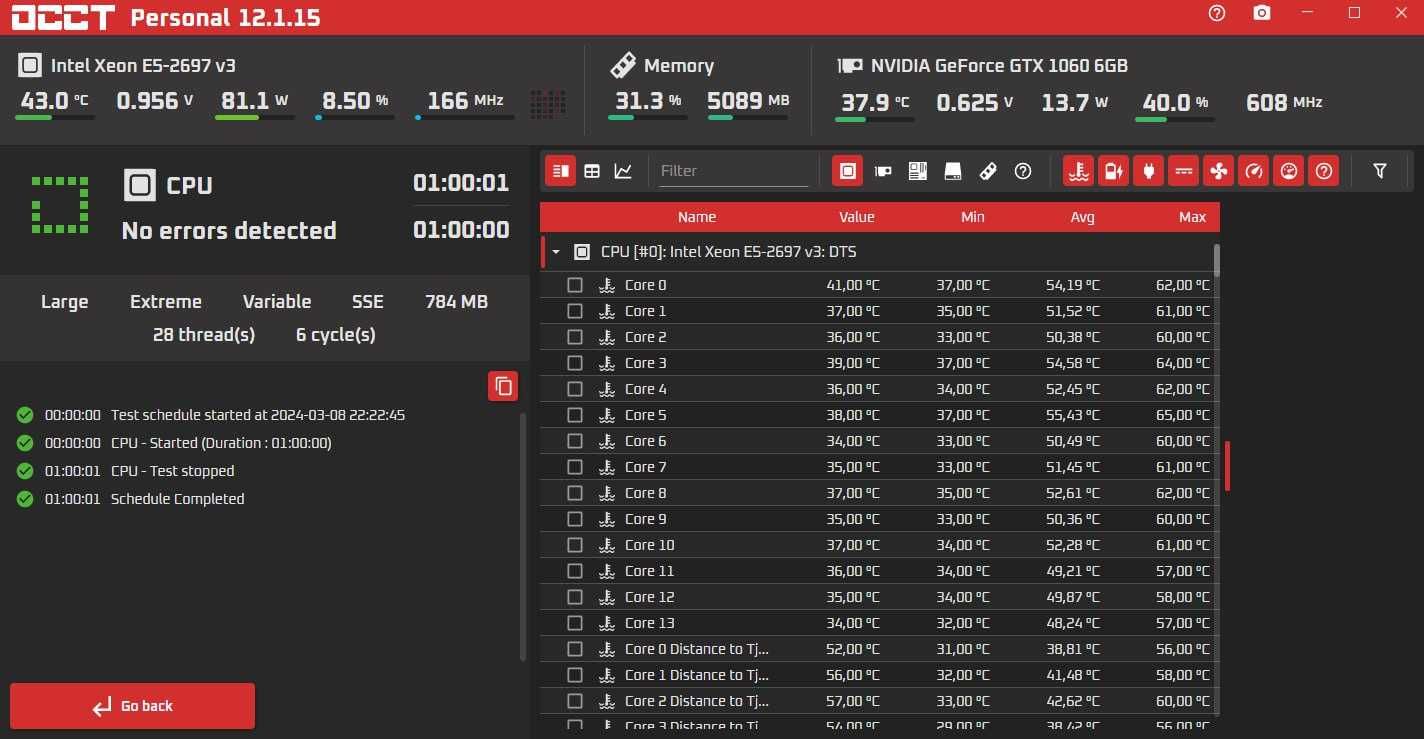Click the 784 MB memory setting text
This screenshot has width=1424, height=739.
coord(456,302)
